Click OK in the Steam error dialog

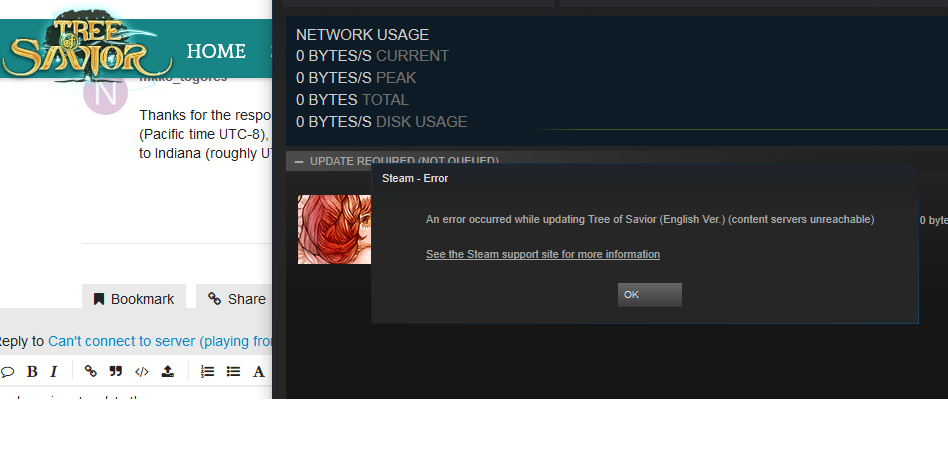[x=649, y=295]
